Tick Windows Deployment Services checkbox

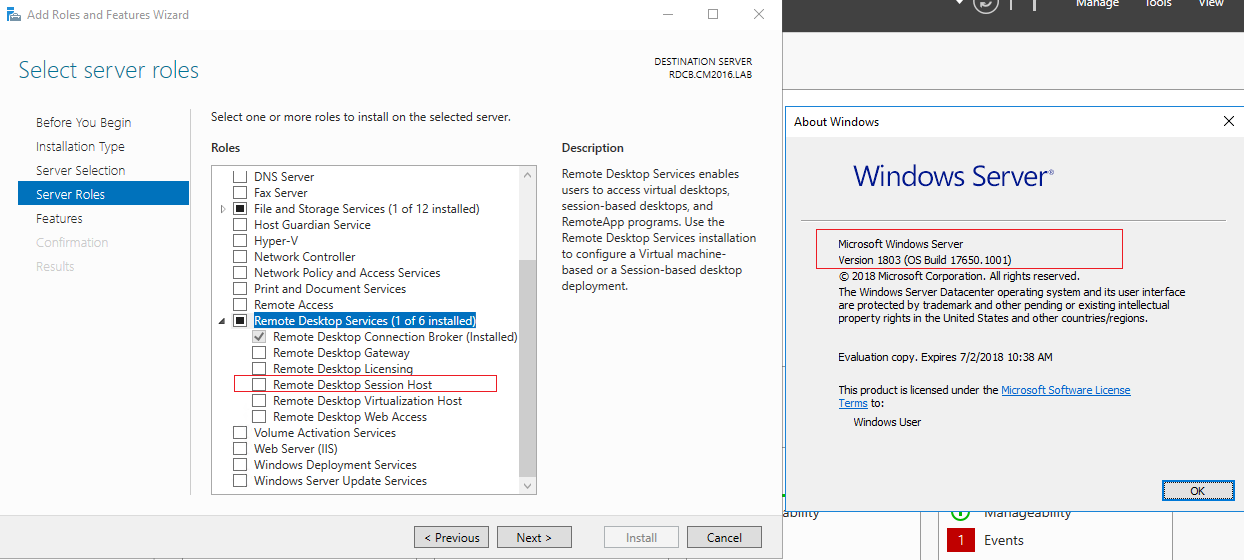[240, 465]
